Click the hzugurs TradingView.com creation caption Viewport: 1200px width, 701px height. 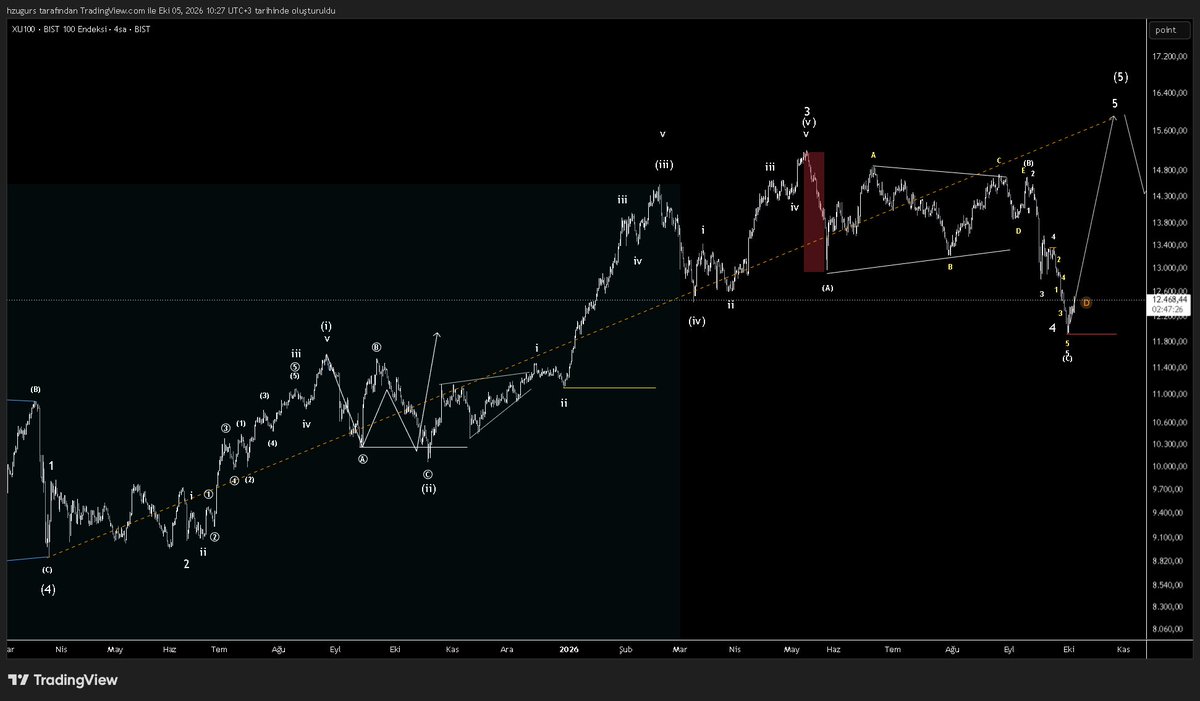point(169,9)
